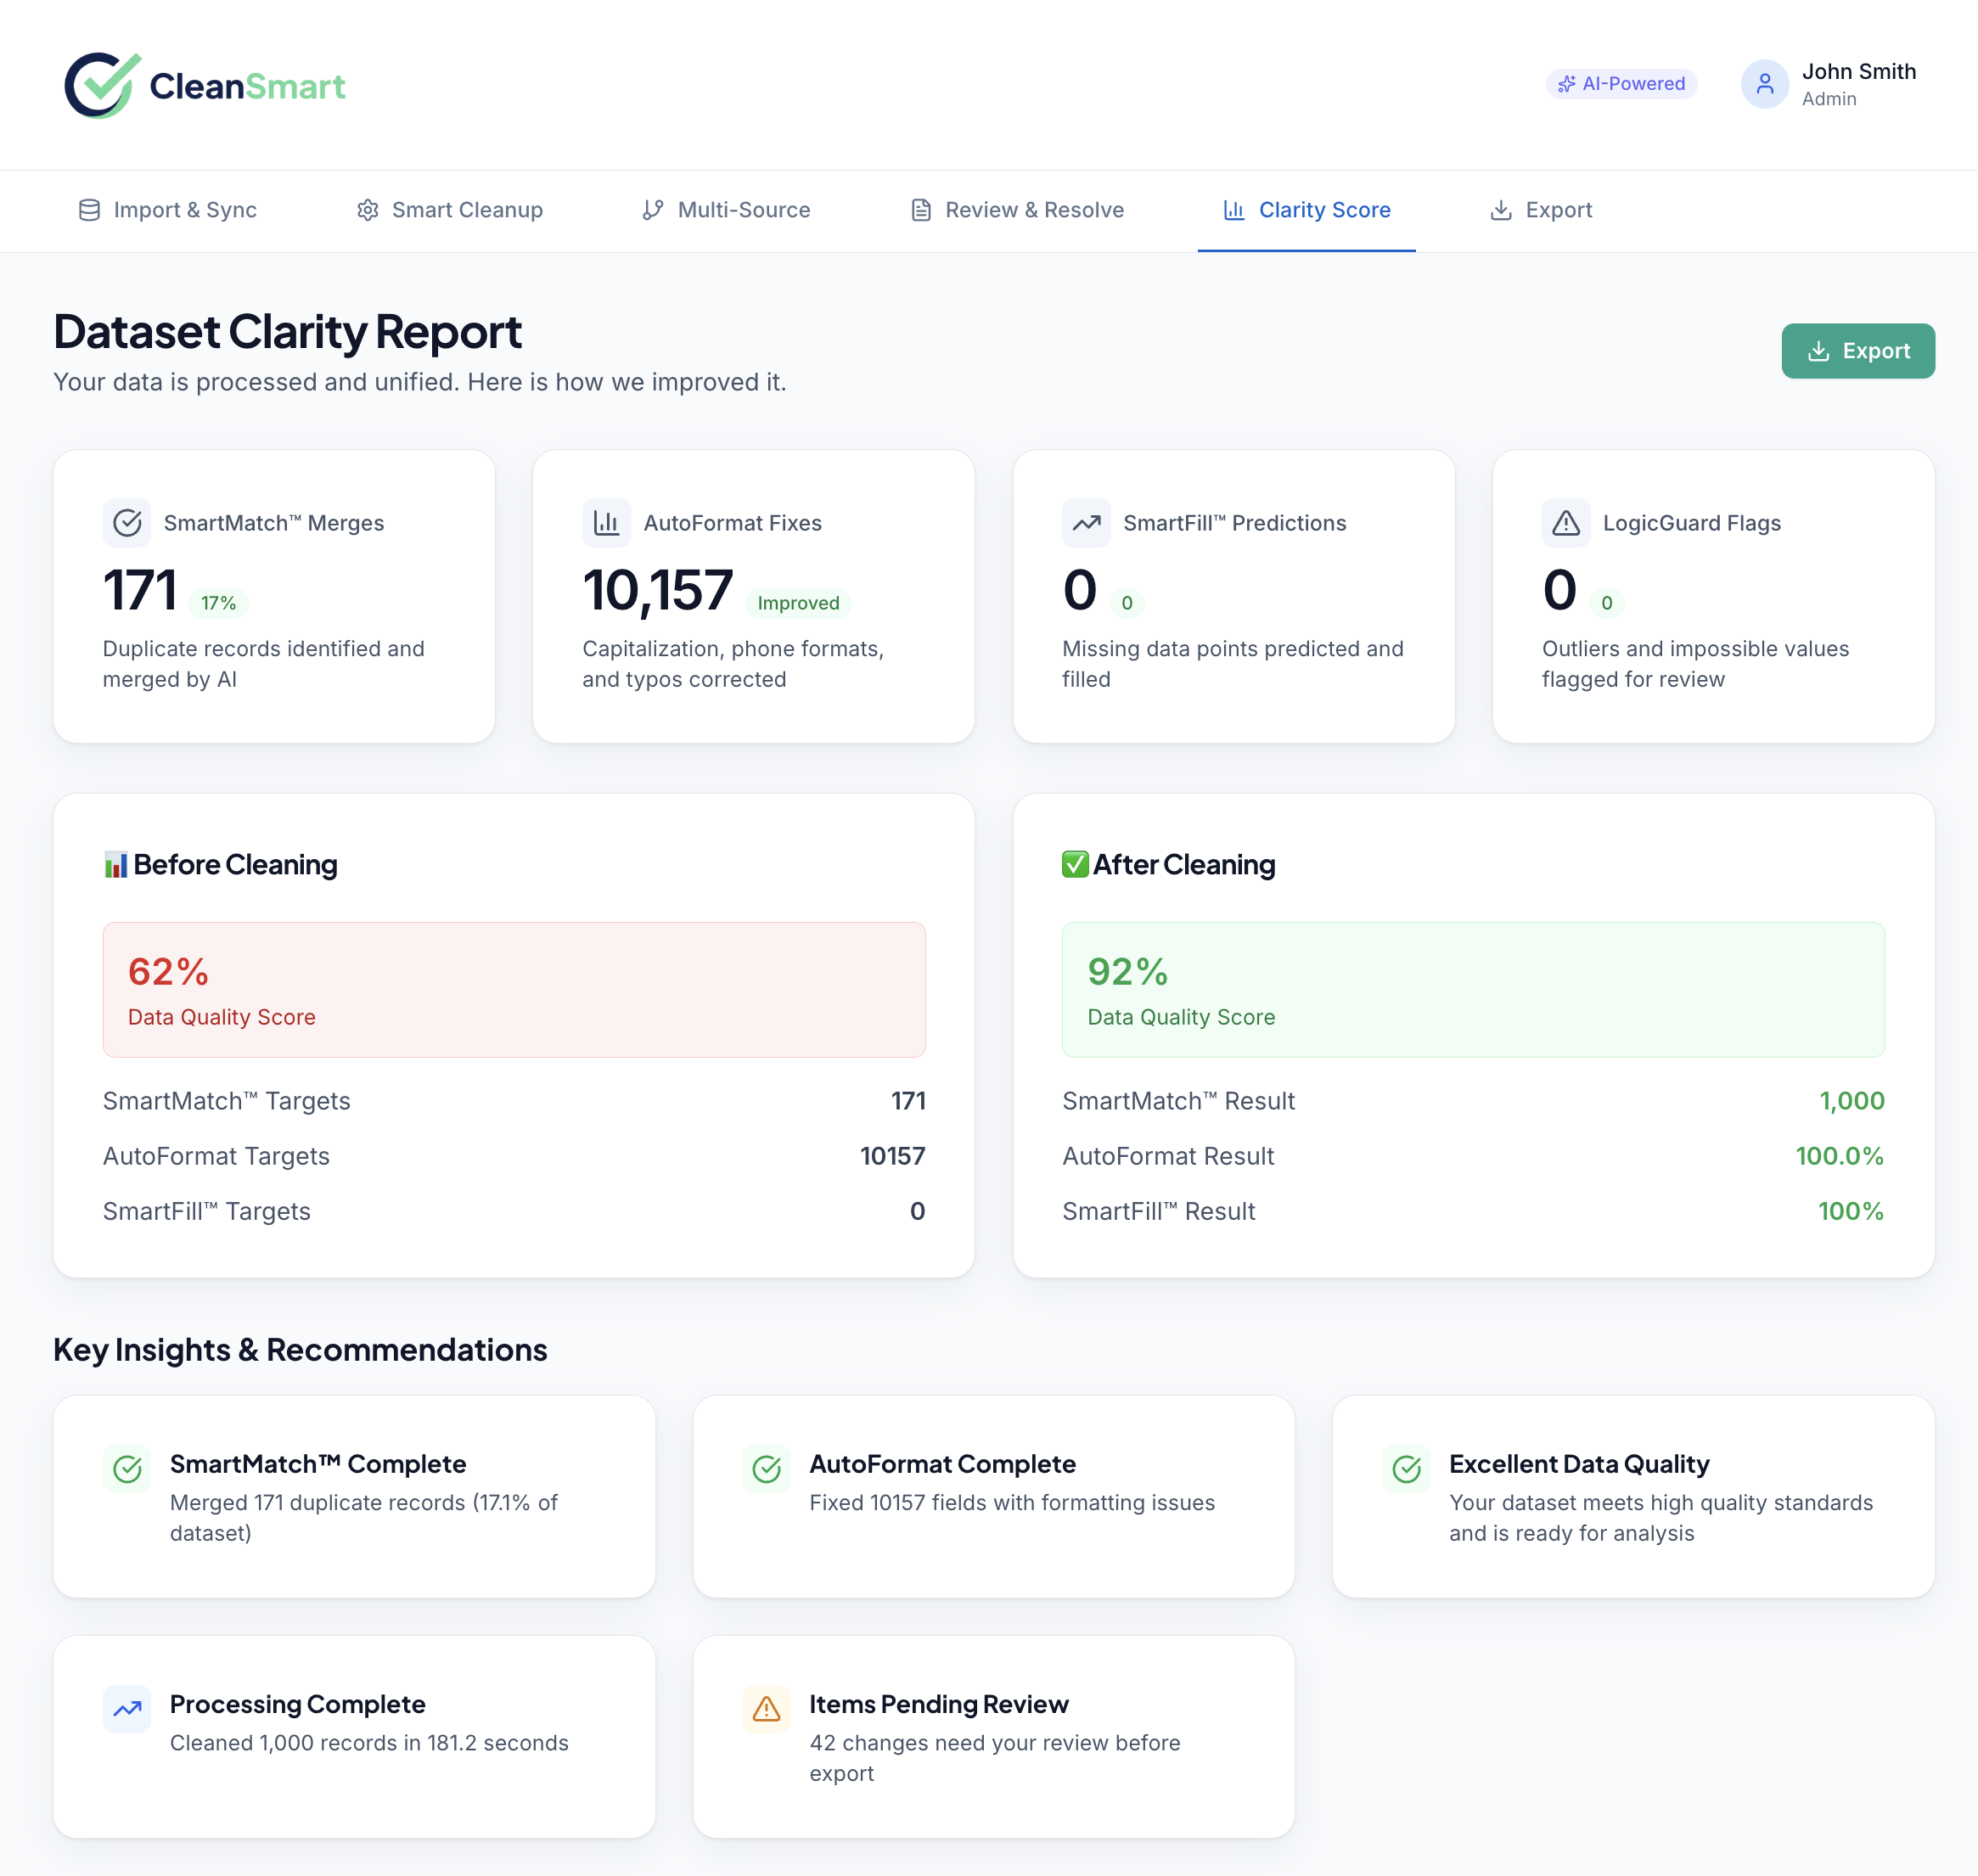Click the AutoFormat Result row label
This screenshot has width=1978, height=1876.
[1168, 1156]
